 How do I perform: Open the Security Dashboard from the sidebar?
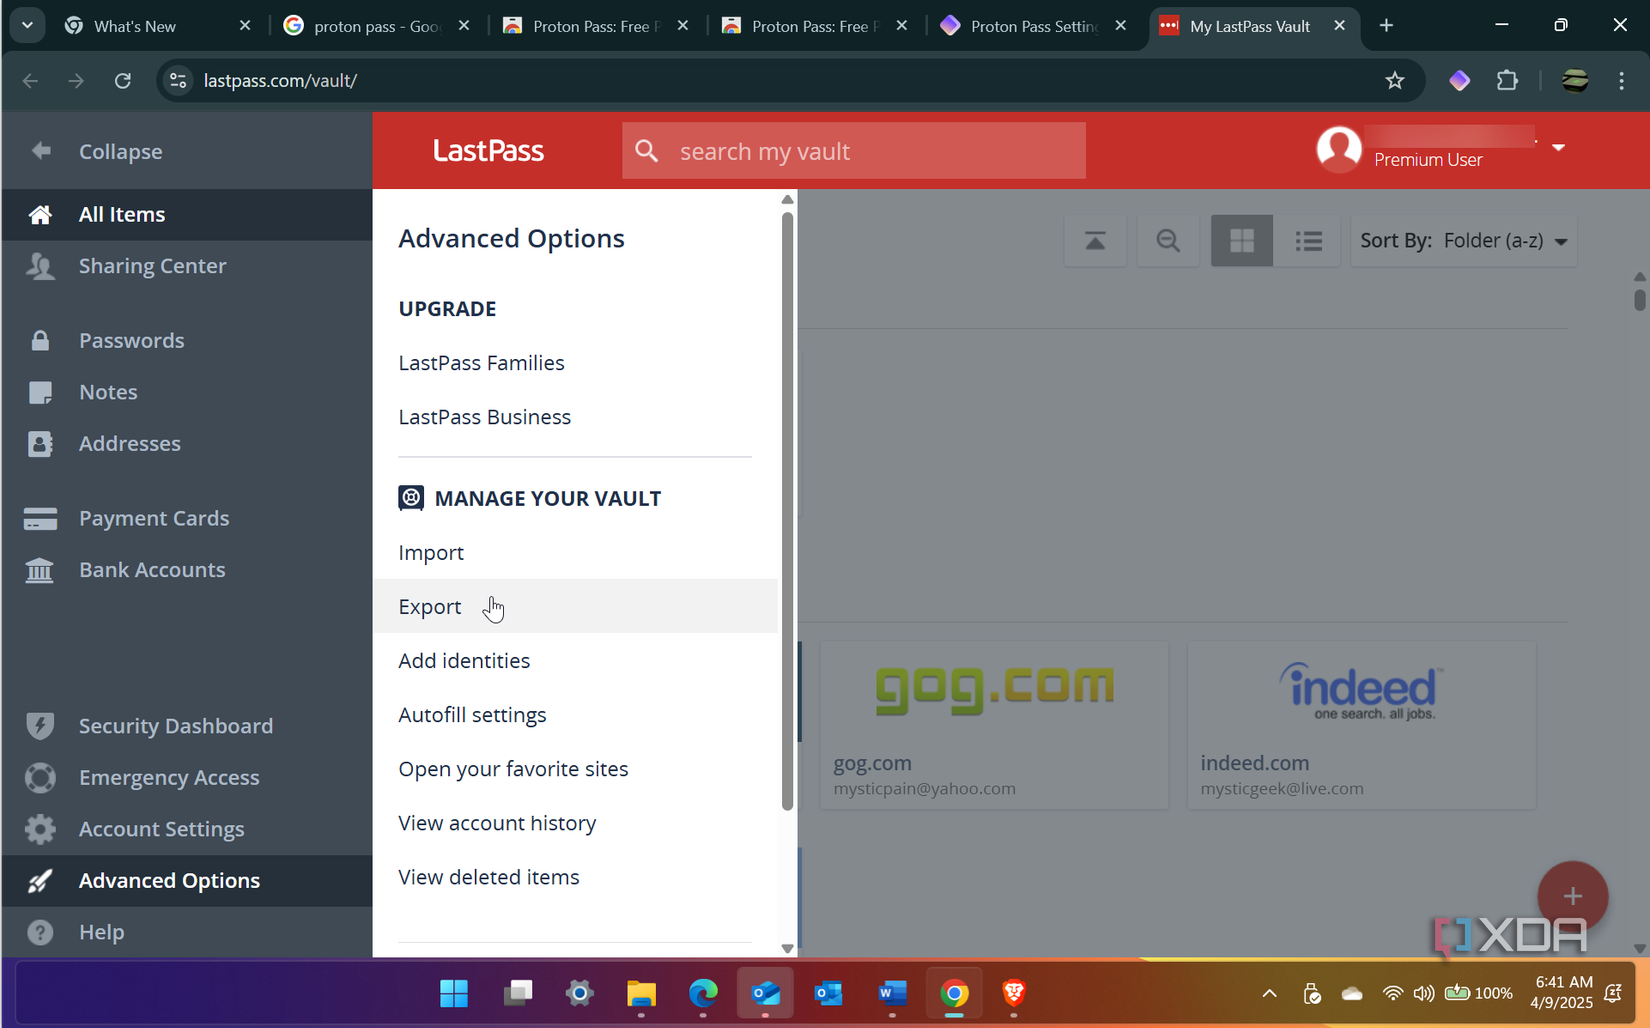176,725
